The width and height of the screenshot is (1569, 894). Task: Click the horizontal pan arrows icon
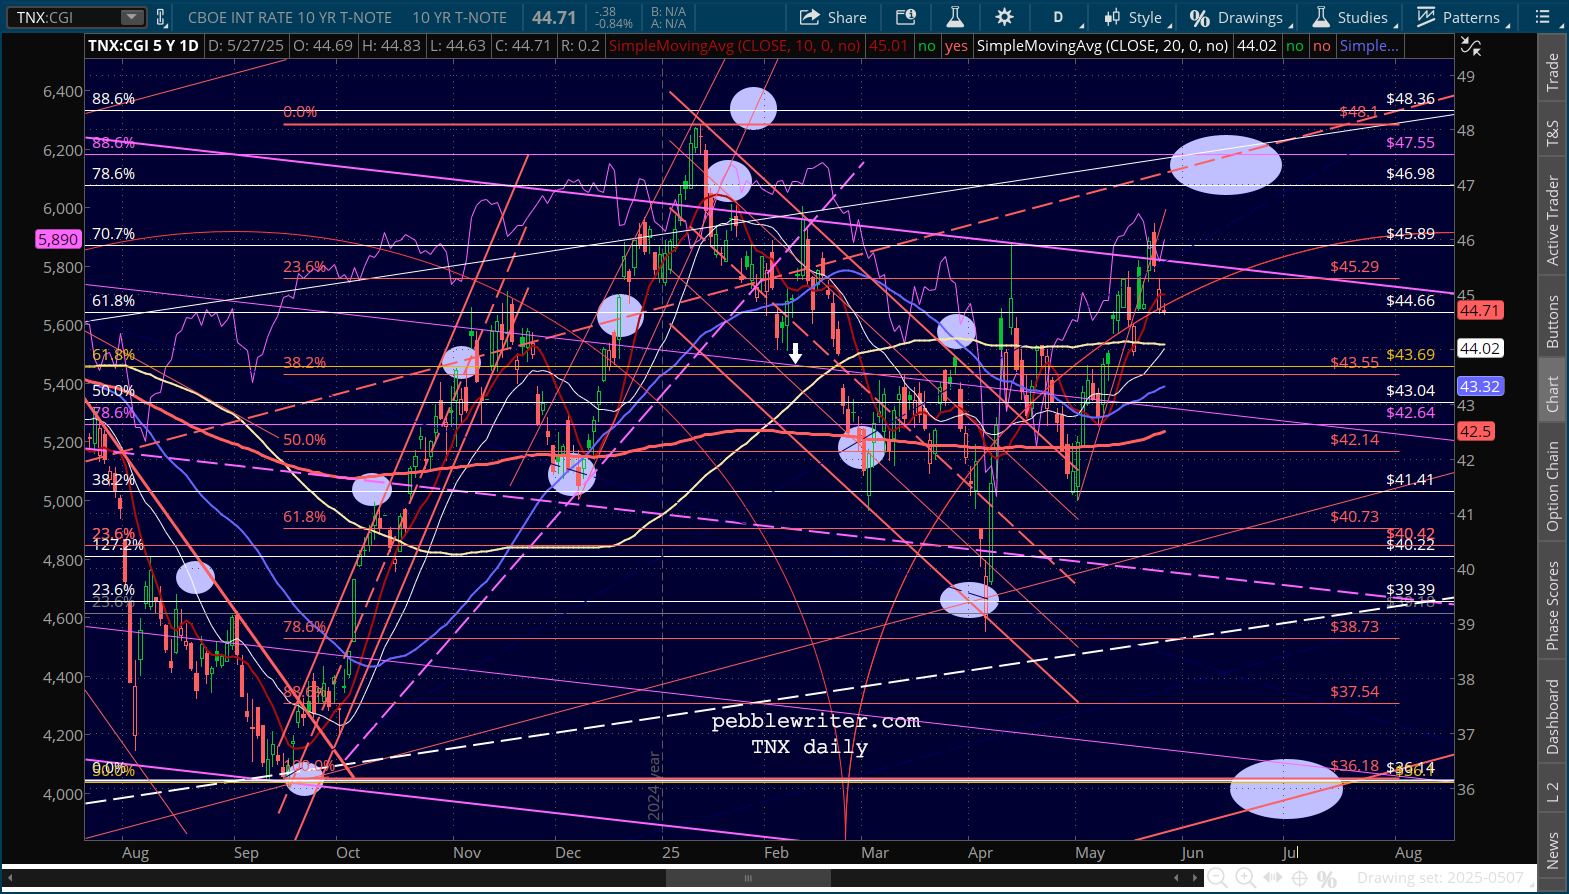tap(1272, 878)
